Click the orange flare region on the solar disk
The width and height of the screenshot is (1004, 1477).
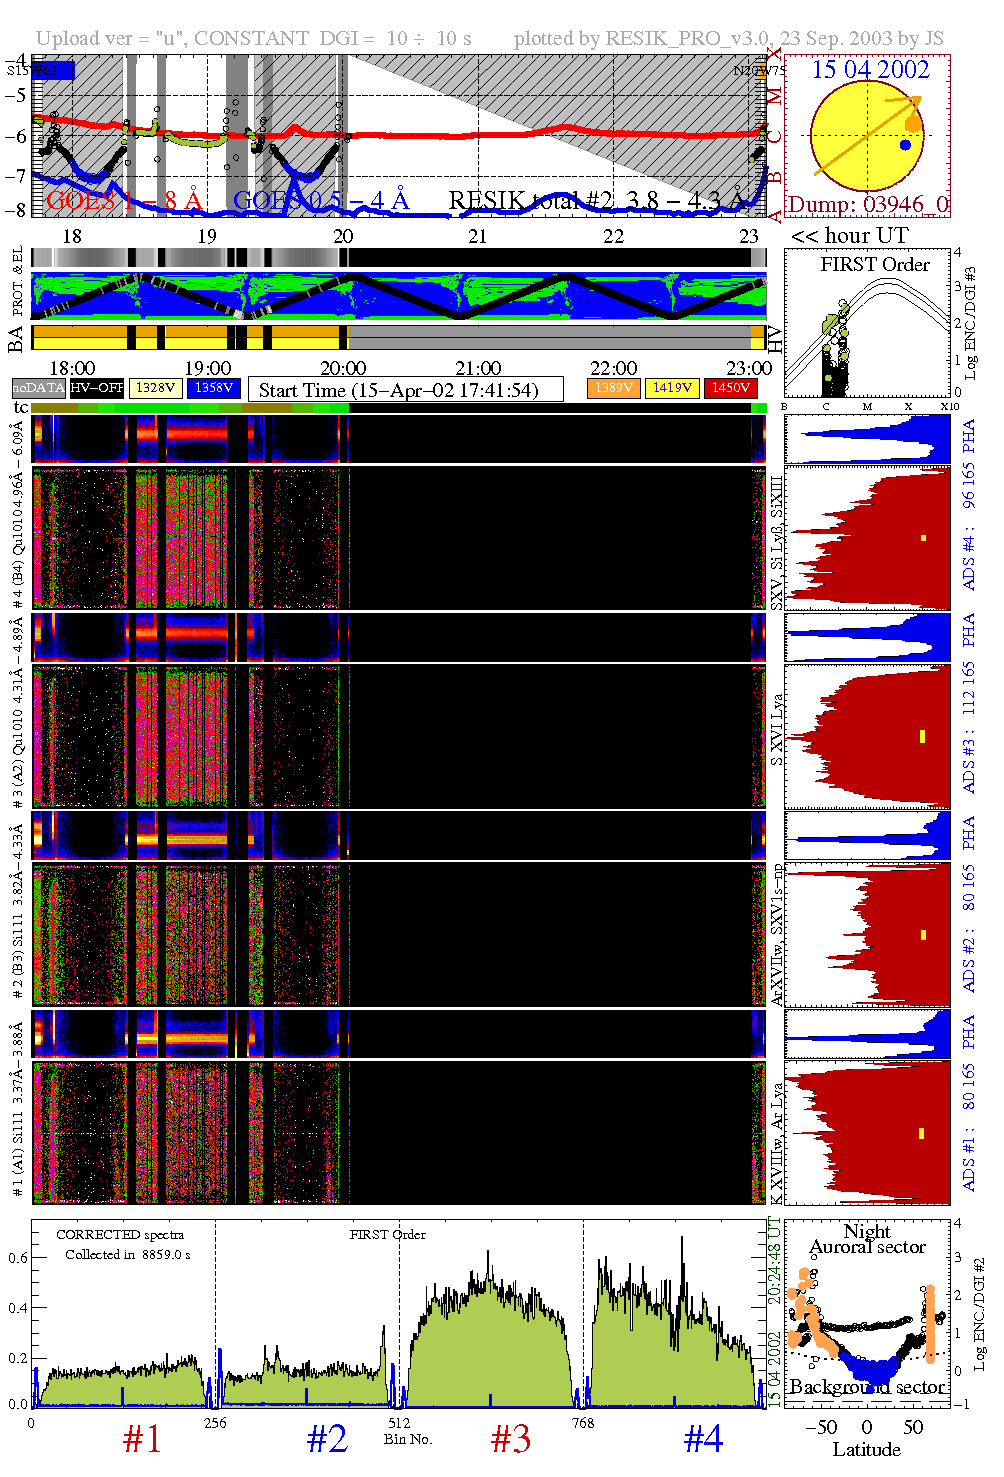pyautogui.click(x=913, y=122)
